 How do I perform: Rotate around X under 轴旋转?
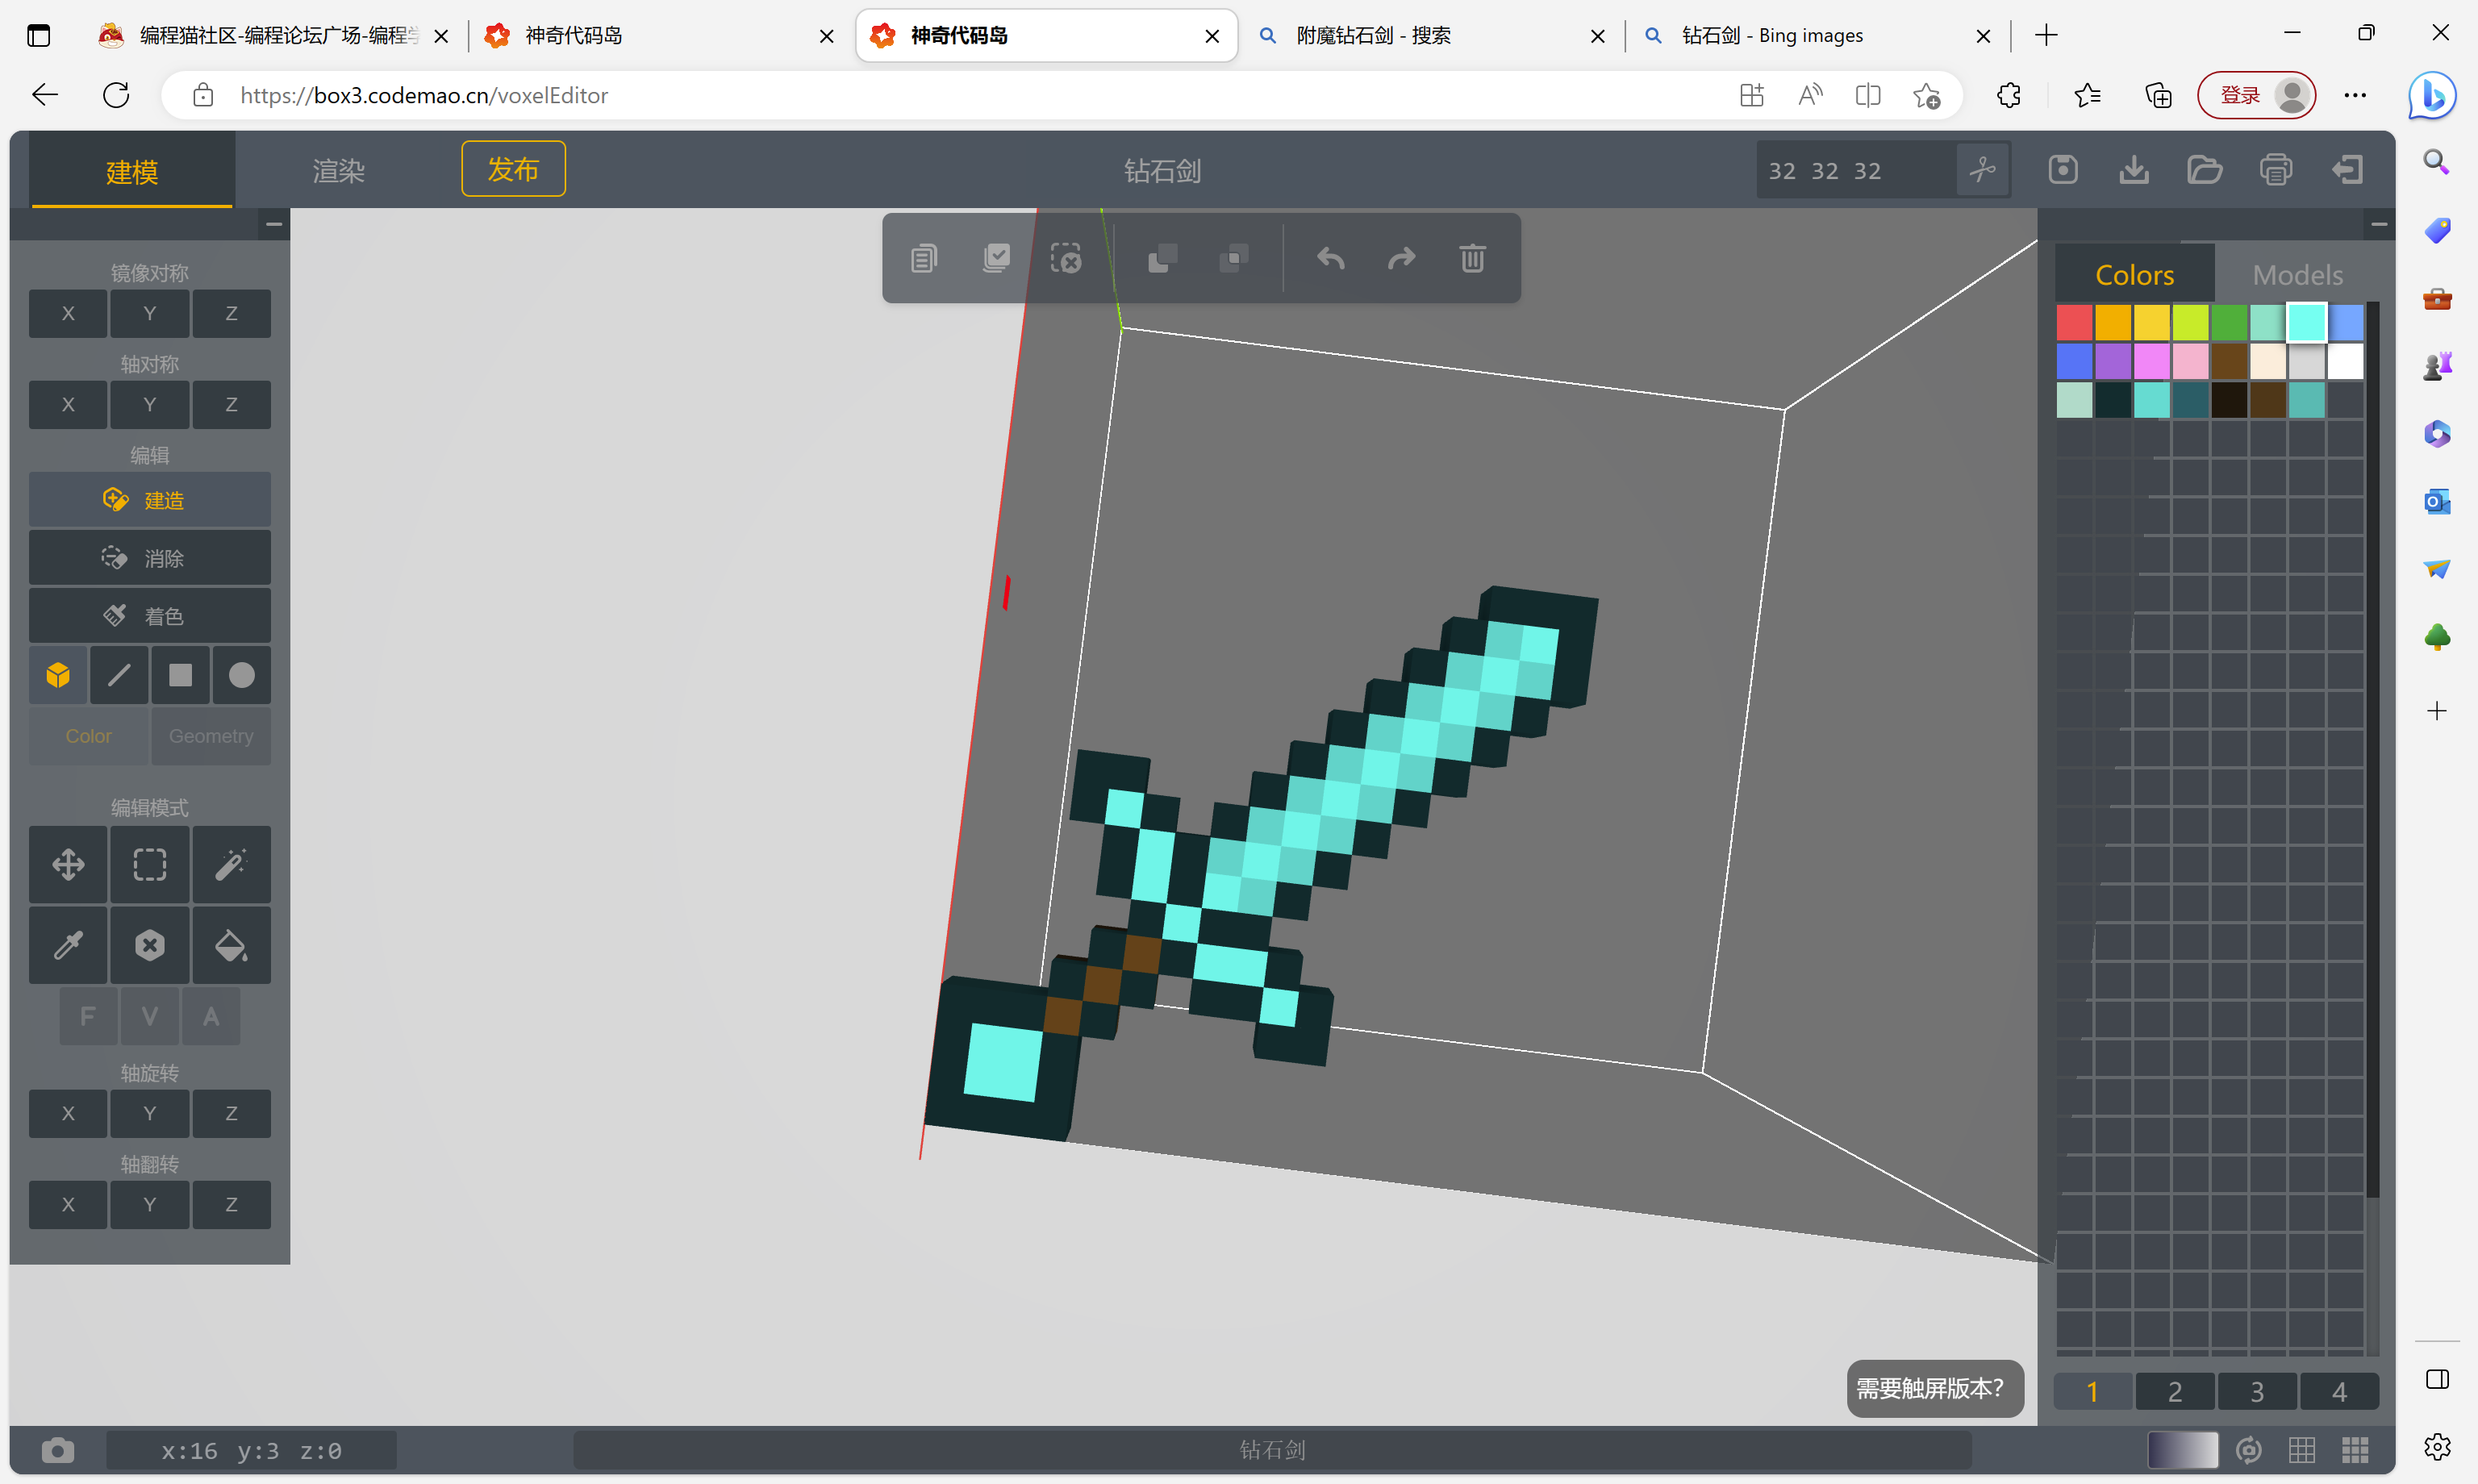tap(68, 1114)
